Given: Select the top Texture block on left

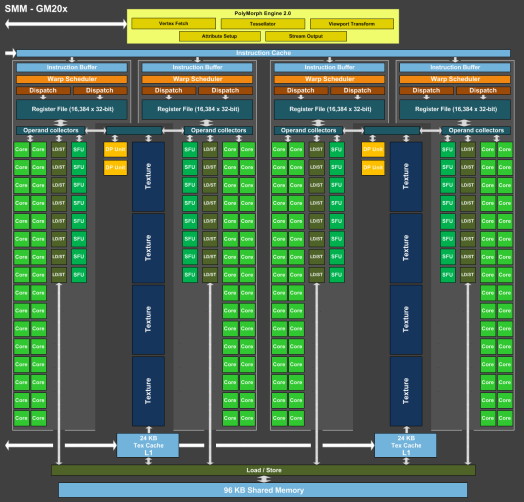Looking at the screenshot, I should pyautogui.click(x=148, y=176).
